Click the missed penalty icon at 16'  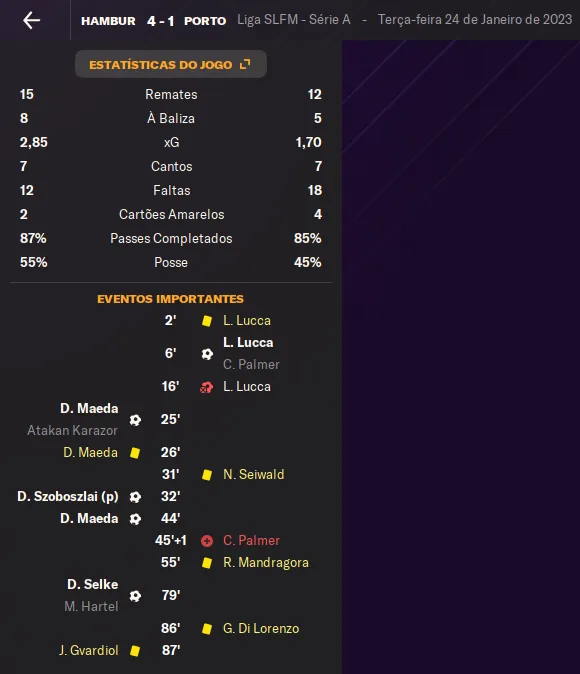click(x=207, y=387)
